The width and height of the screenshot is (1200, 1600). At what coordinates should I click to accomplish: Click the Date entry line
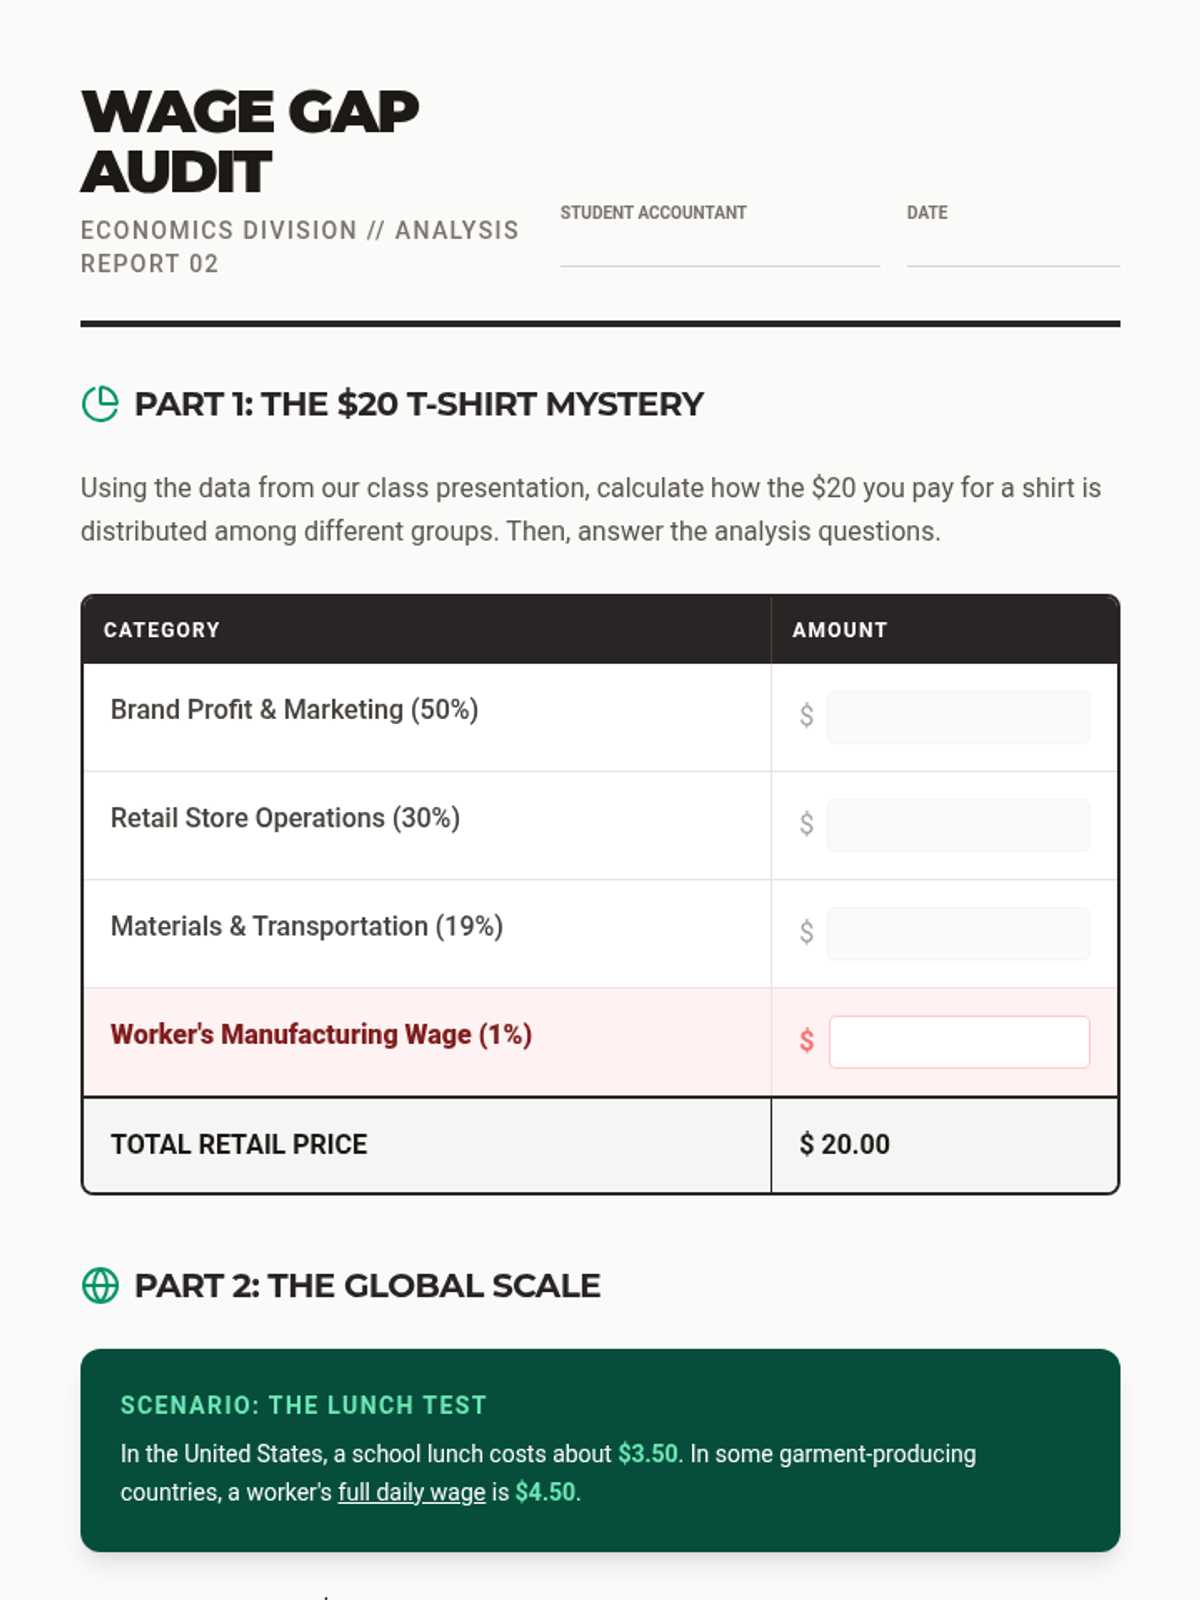1013,251
